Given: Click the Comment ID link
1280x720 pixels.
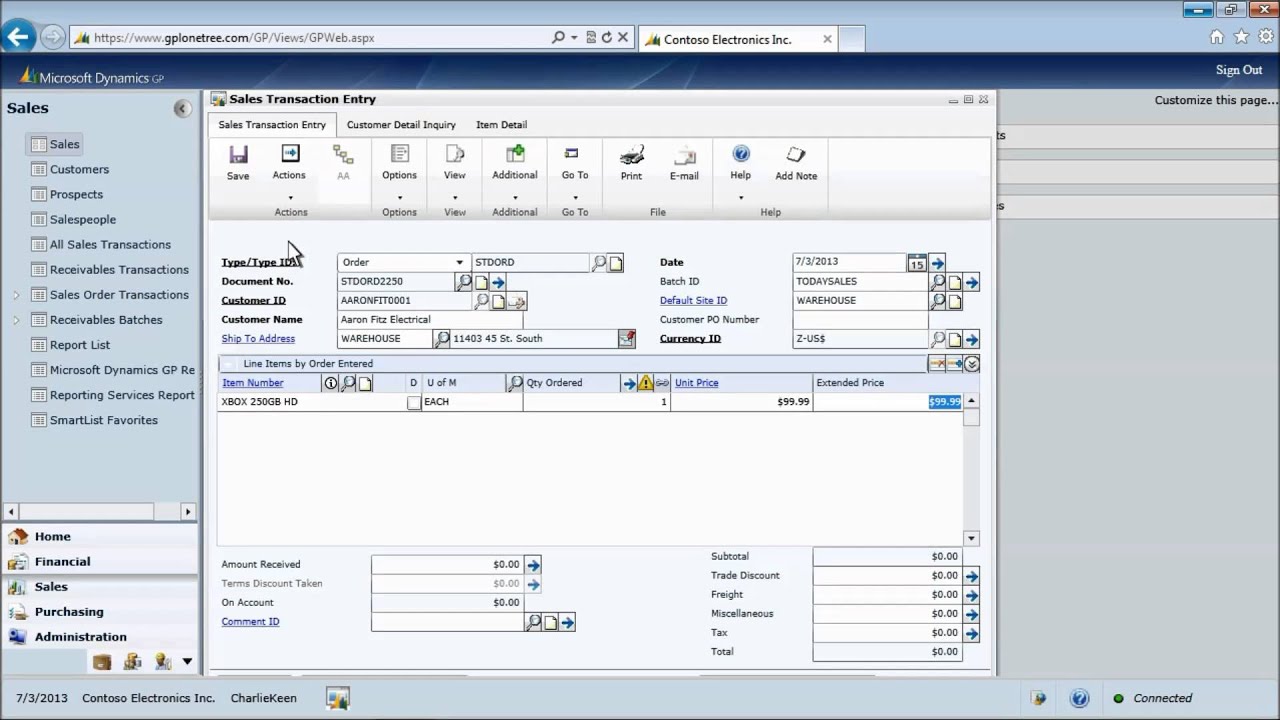Looking at the screenshot, I should [x=250, y=622].
